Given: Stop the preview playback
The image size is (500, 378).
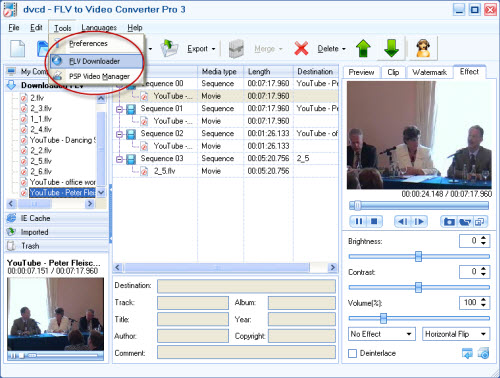Looking at the screenshot, I should 374,221.
